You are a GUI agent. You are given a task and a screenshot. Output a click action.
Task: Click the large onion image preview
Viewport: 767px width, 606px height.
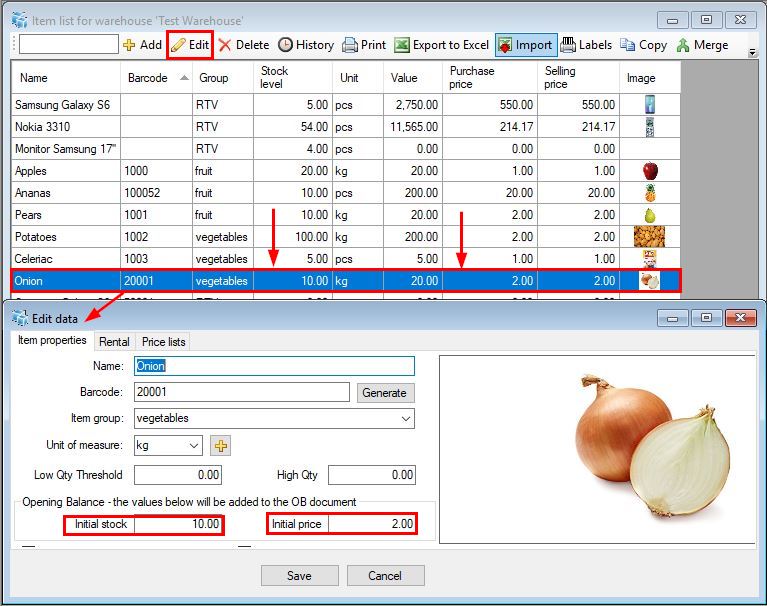coord(597,449)
